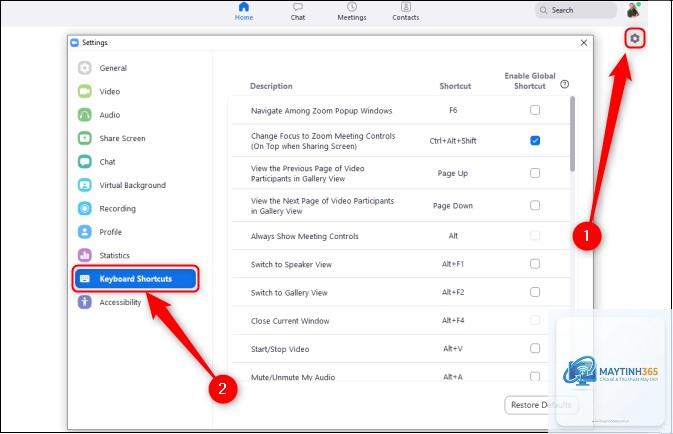Edit the Alt+A shortcut value
Screen dimensions: 673x434
pos(453,377)
